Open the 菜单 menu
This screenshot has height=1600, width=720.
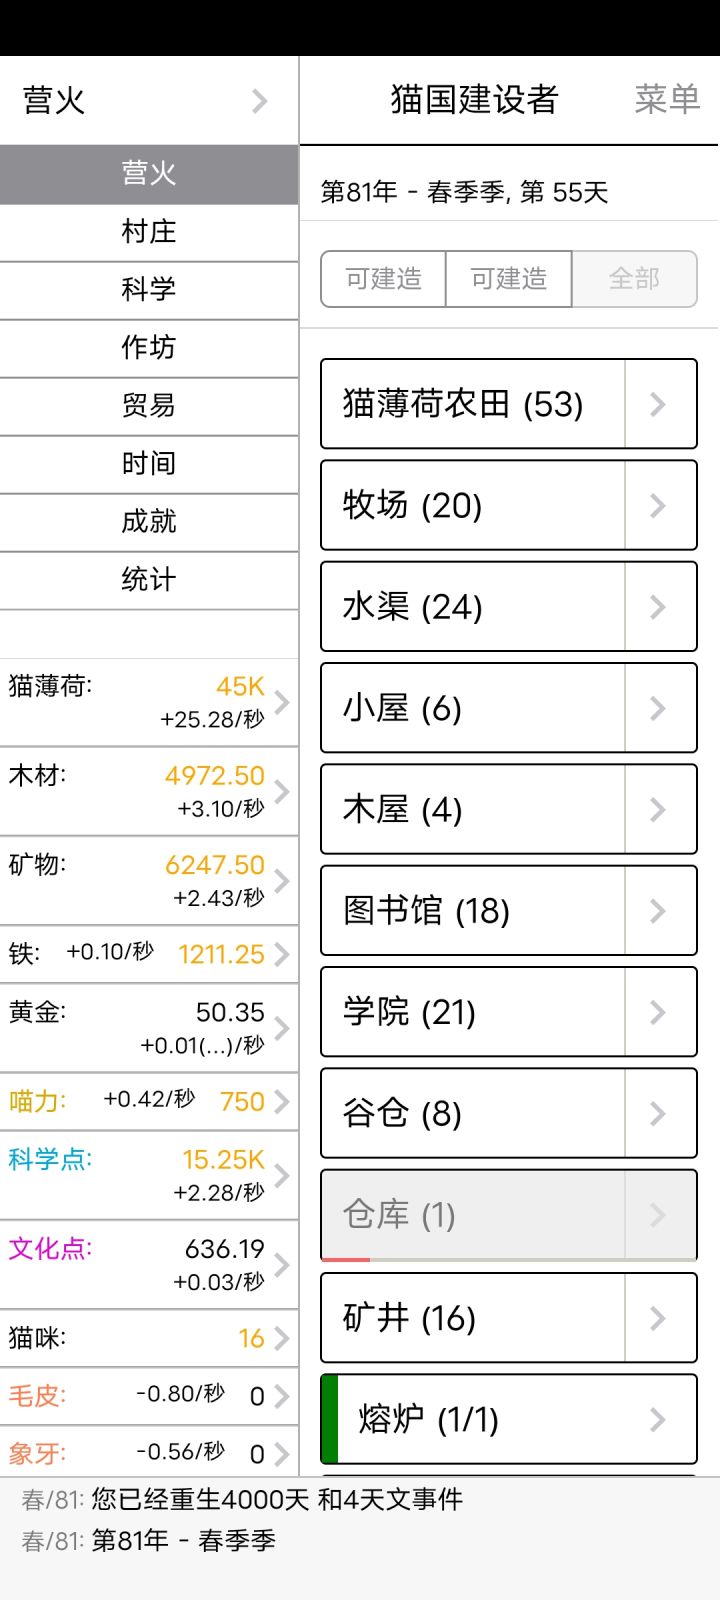click(x=667, y=99)
